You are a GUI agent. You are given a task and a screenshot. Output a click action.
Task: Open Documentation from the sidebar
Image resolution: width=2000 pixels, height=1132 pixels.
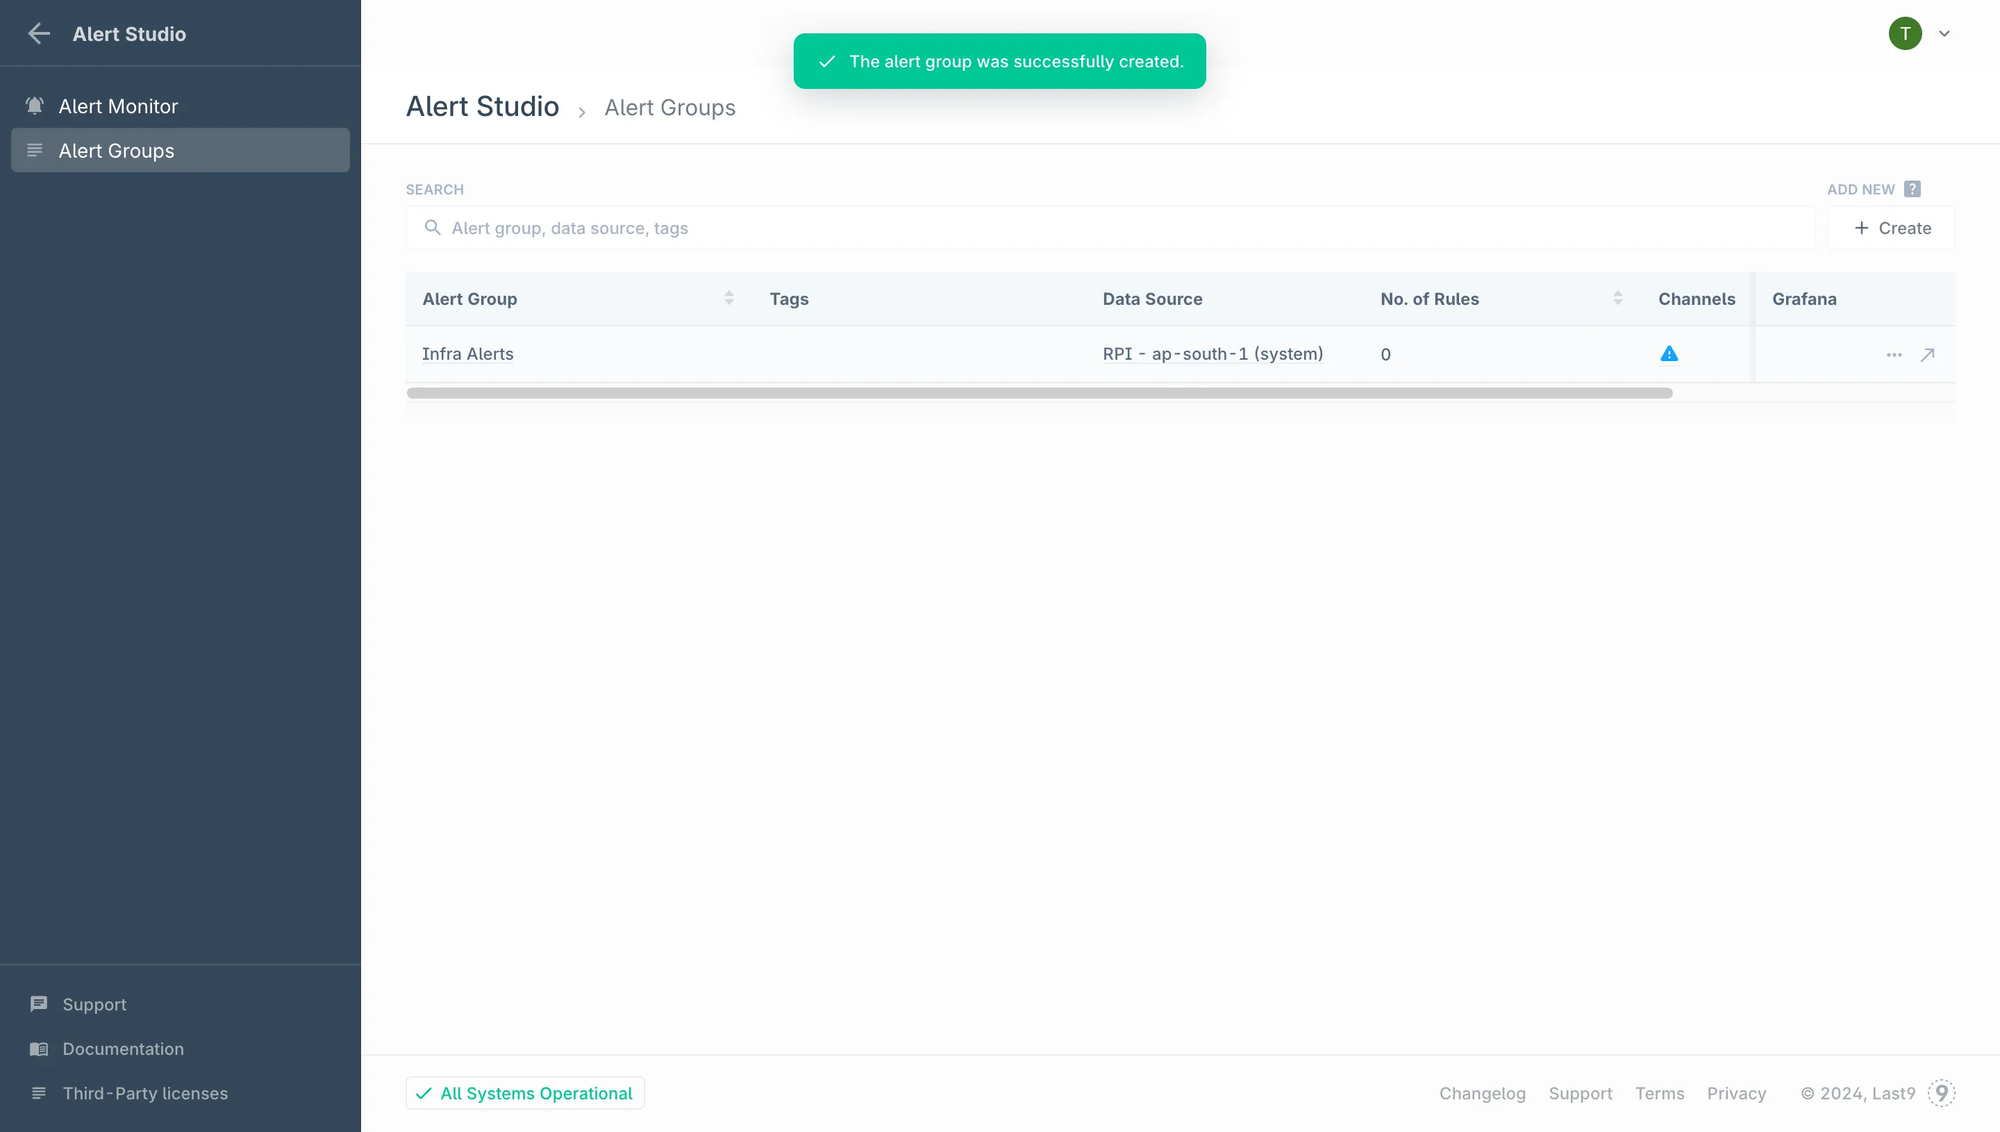(122, 1049)
